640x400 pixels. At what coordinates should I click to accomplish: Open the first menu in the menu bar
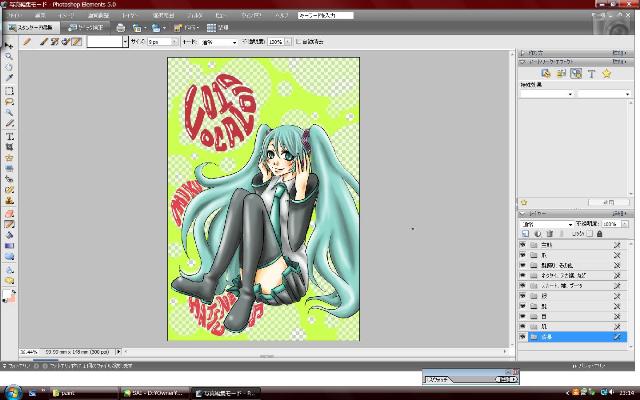[x=12, y=16]
